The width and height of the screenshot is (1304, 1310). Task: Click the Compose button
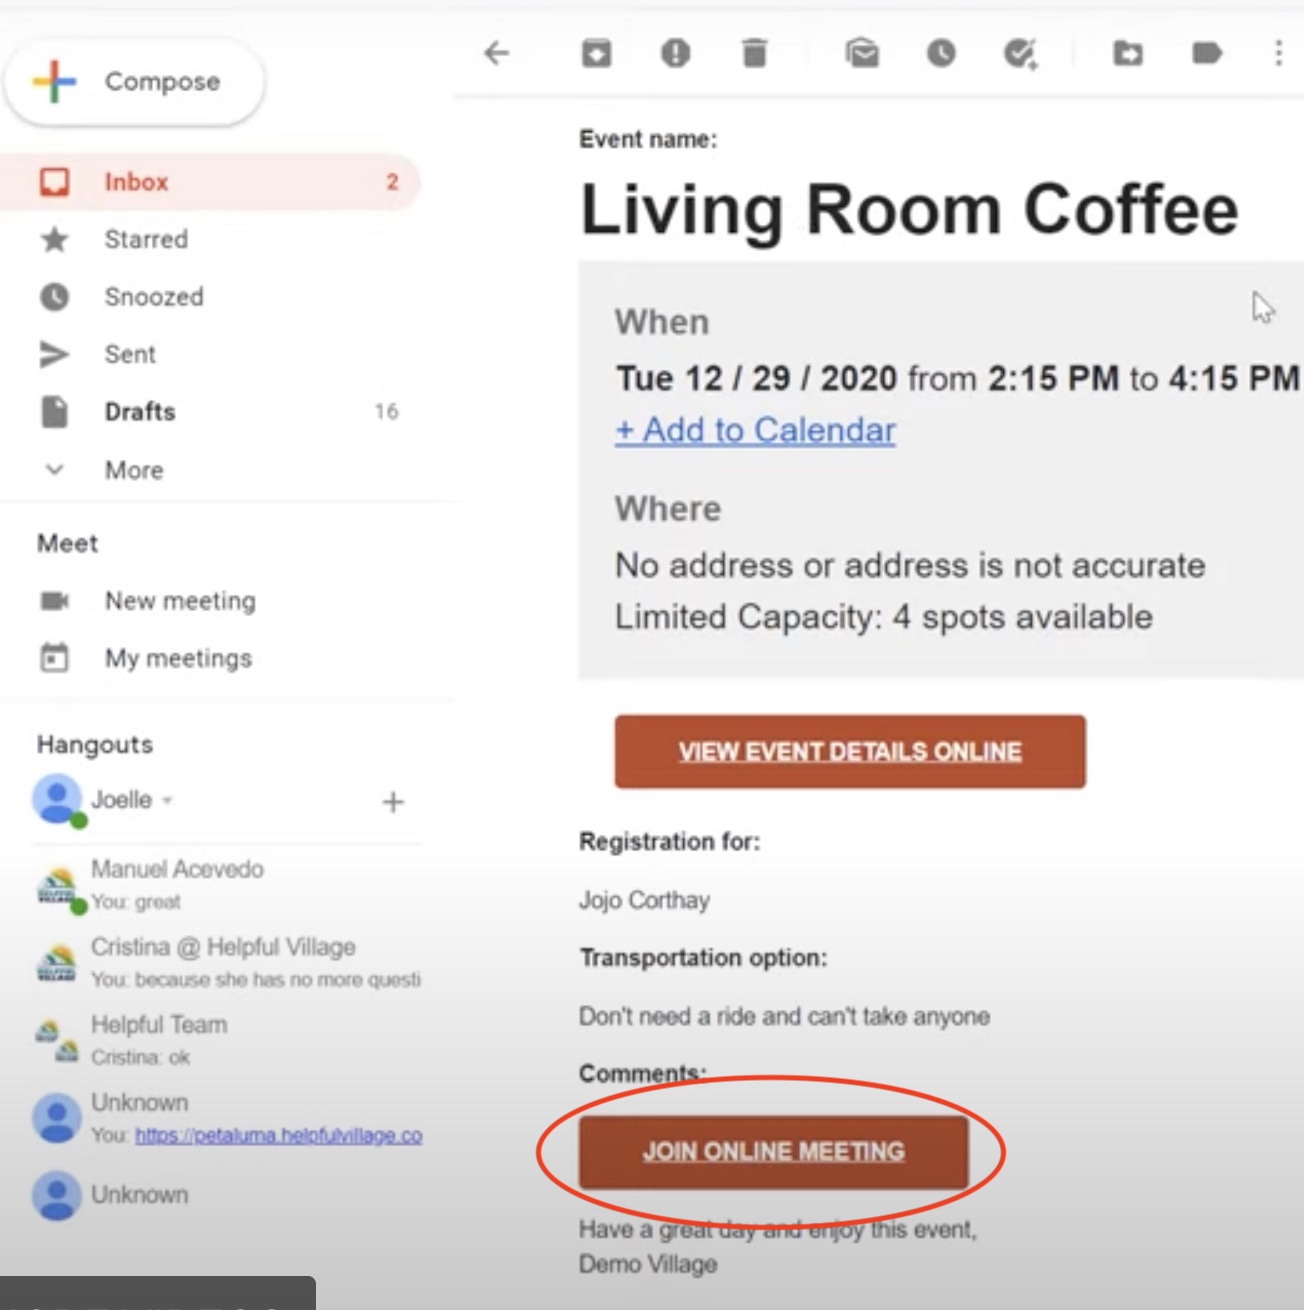pos(135,82)
